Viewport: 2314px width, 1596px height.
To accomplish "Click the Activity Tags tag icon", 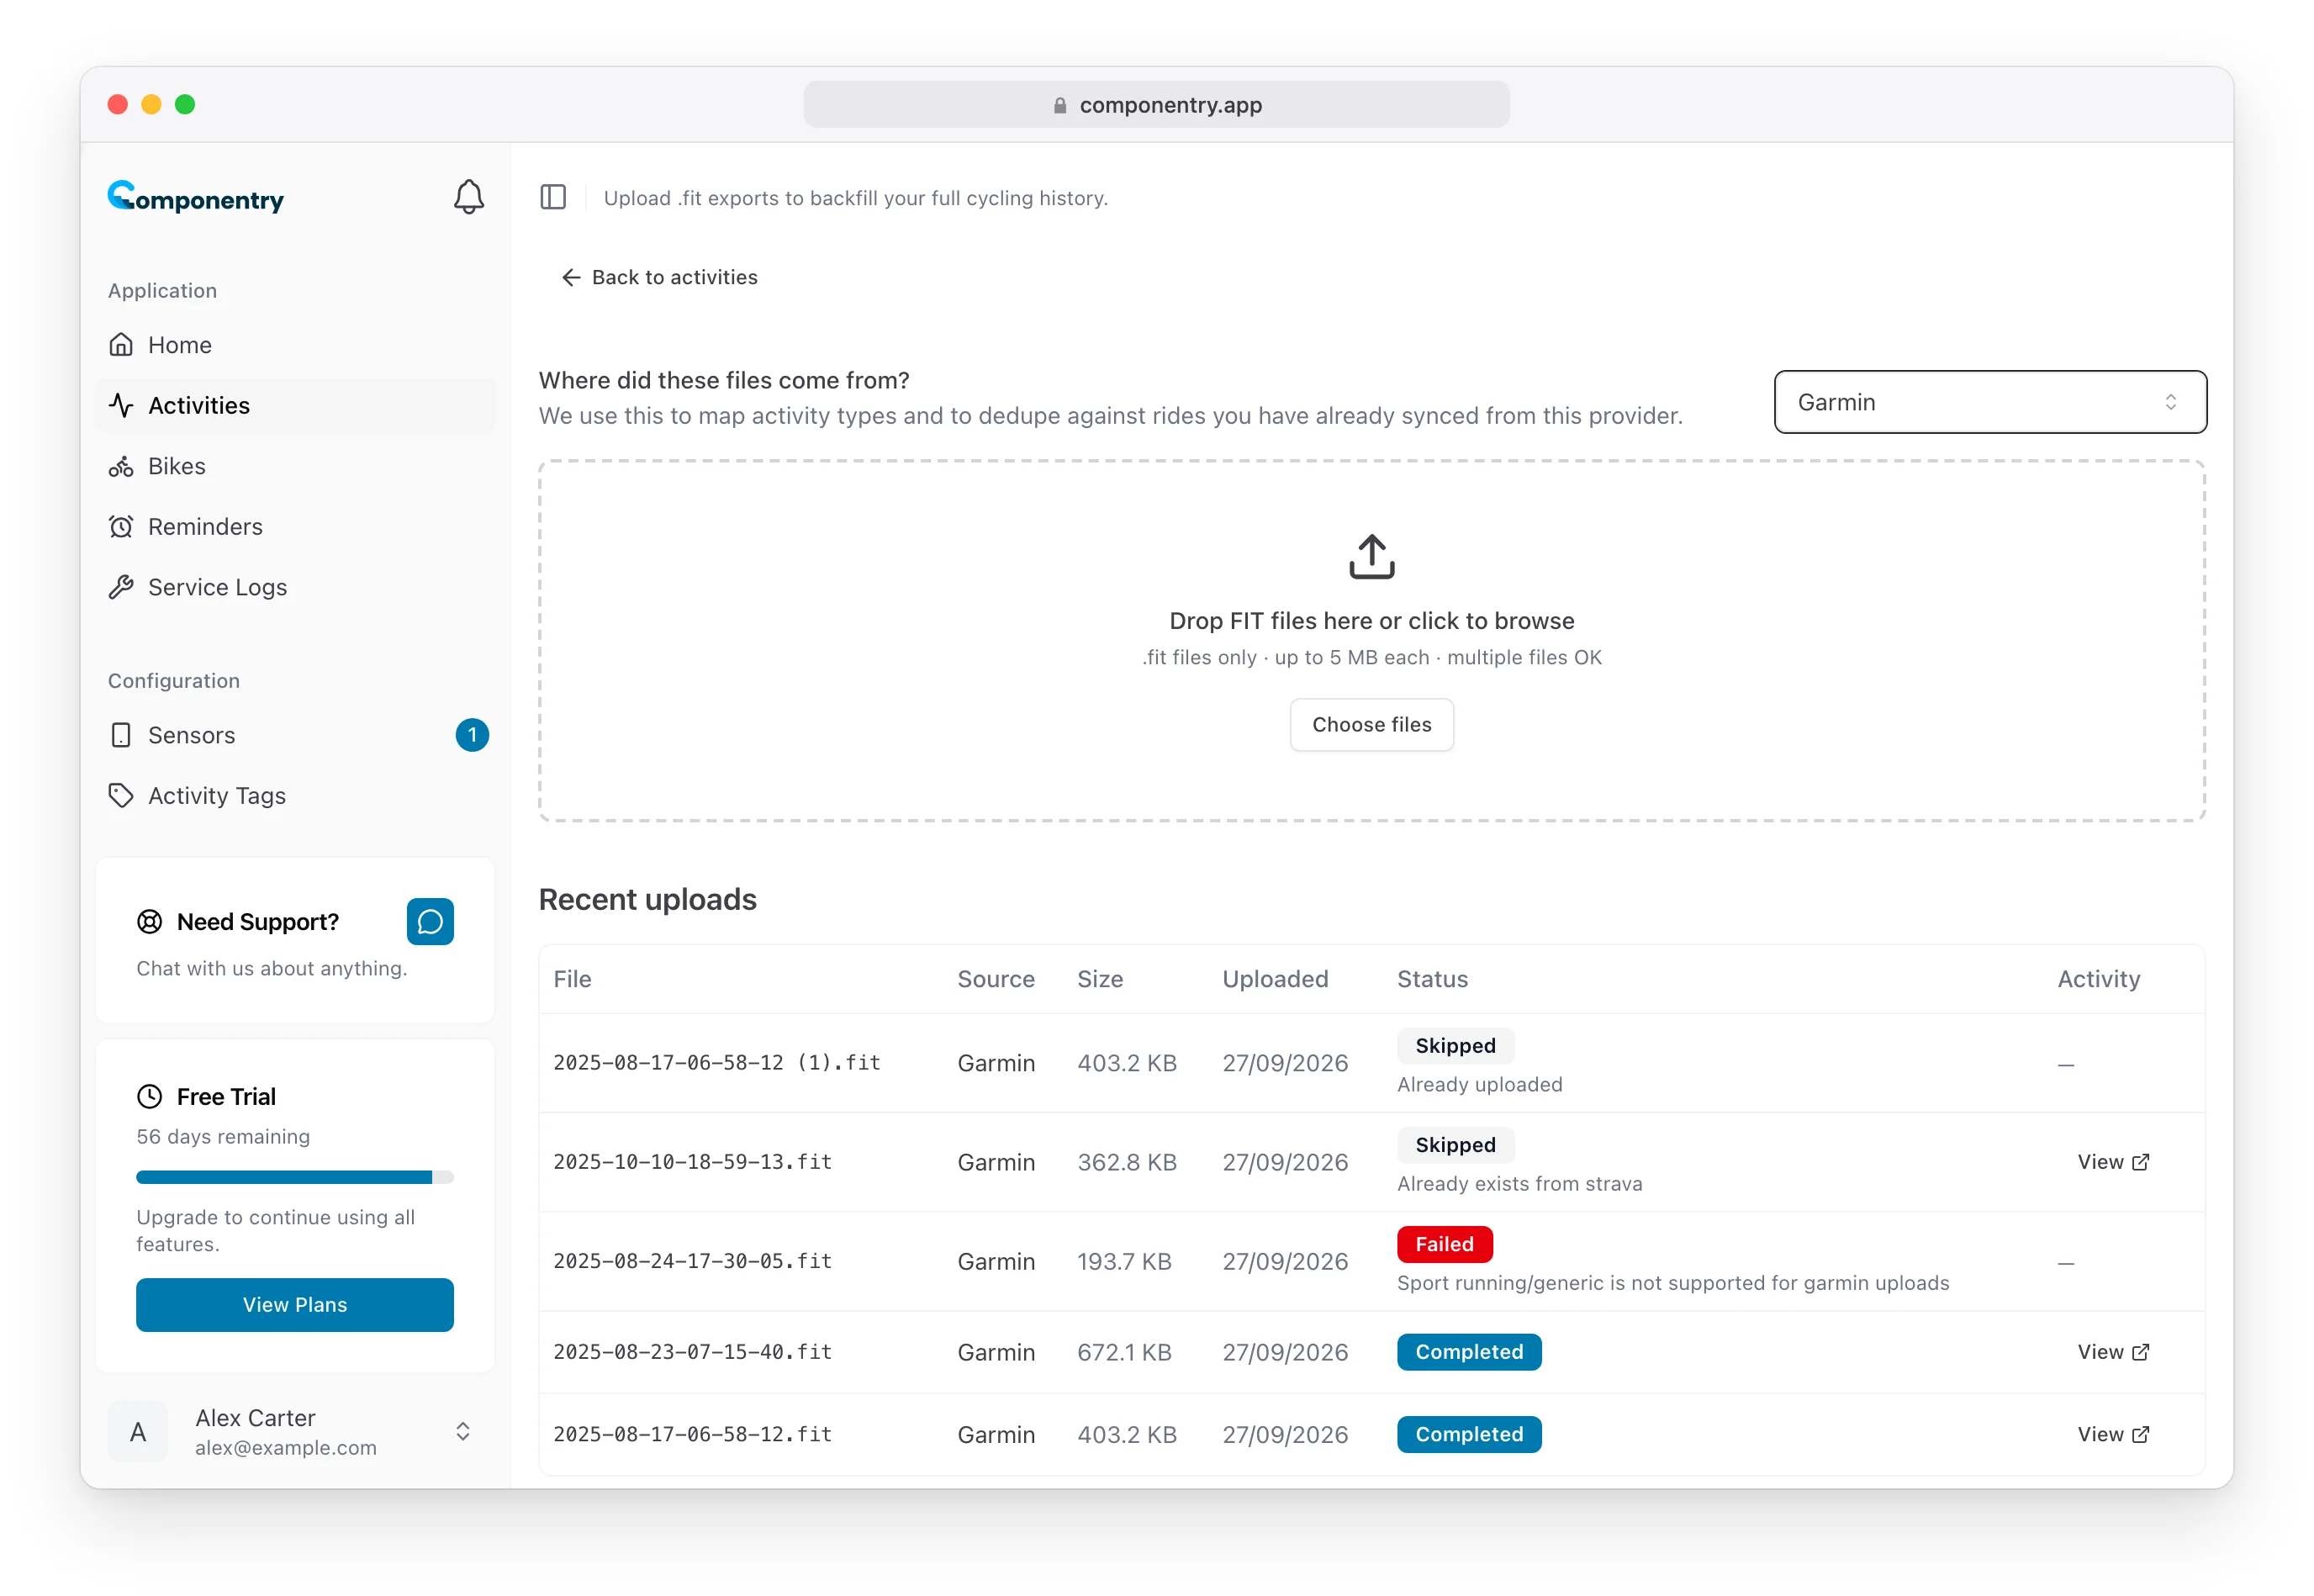I will (121, 795).
